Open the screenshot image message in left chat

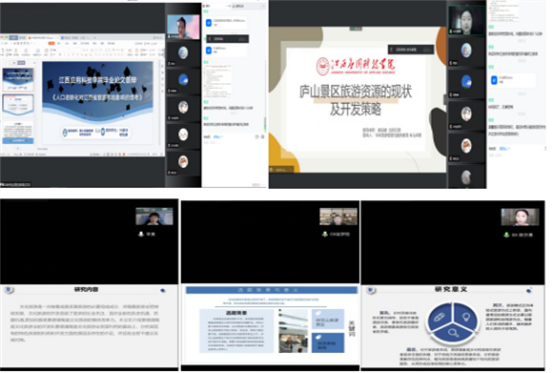[x=218, y=81]
